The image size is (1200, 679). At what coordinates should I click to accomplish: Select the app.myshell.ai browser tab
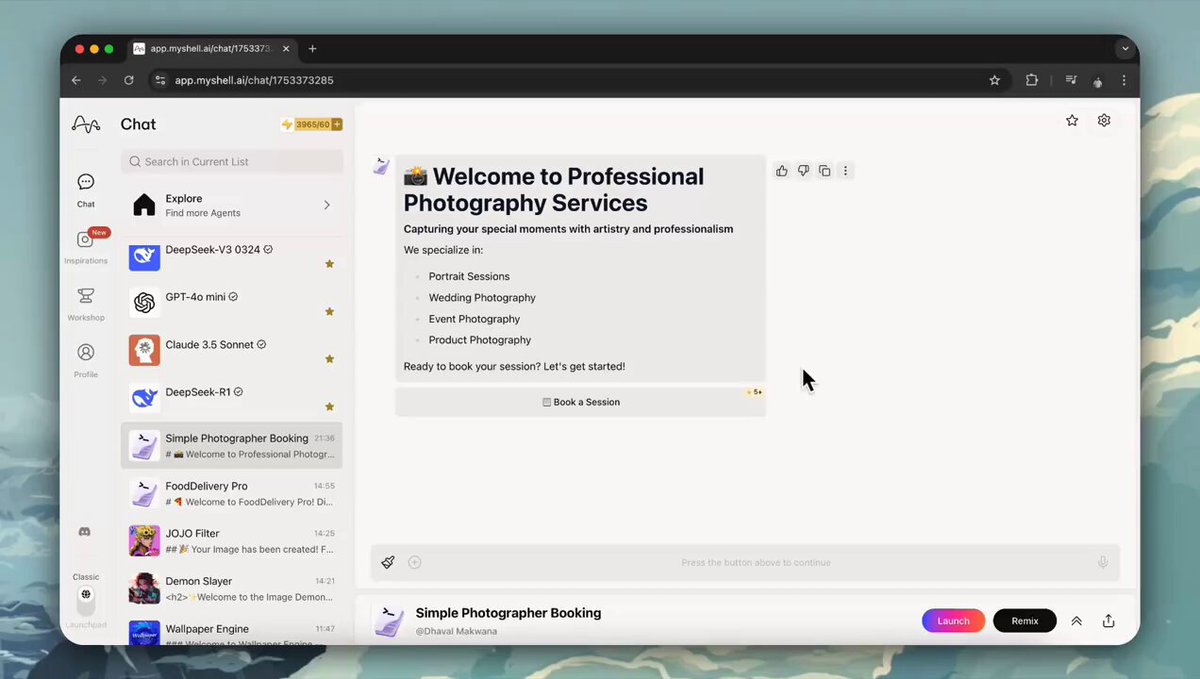pyautogui.click(x=212, y=48)
